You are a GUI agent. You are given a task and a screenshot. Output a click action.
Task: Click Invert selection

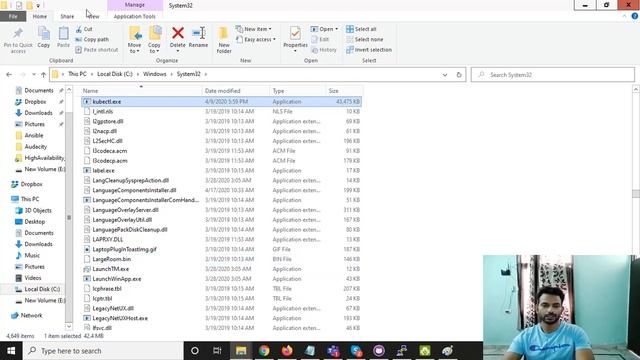point(369,50)
